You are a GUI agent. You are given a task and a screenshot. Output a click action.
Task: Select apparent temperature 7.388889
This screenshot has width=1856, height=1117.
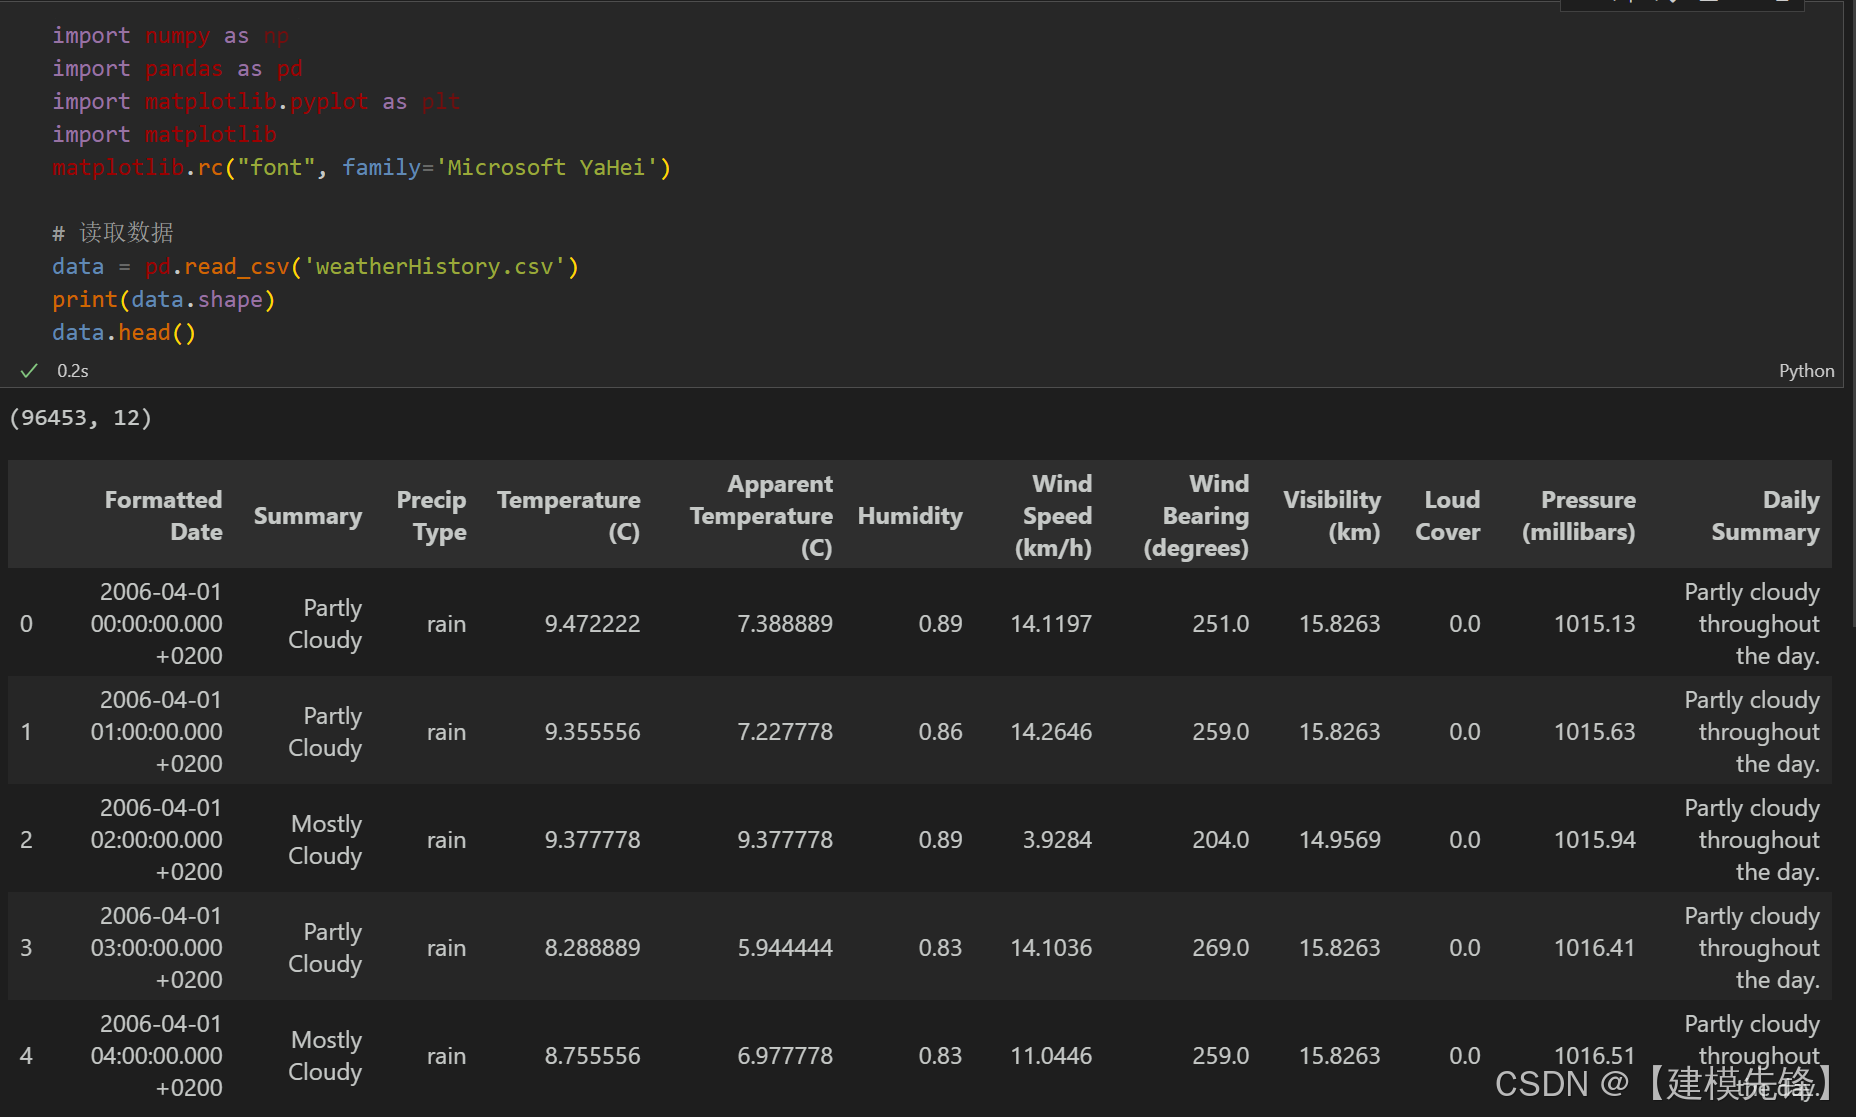785,624
